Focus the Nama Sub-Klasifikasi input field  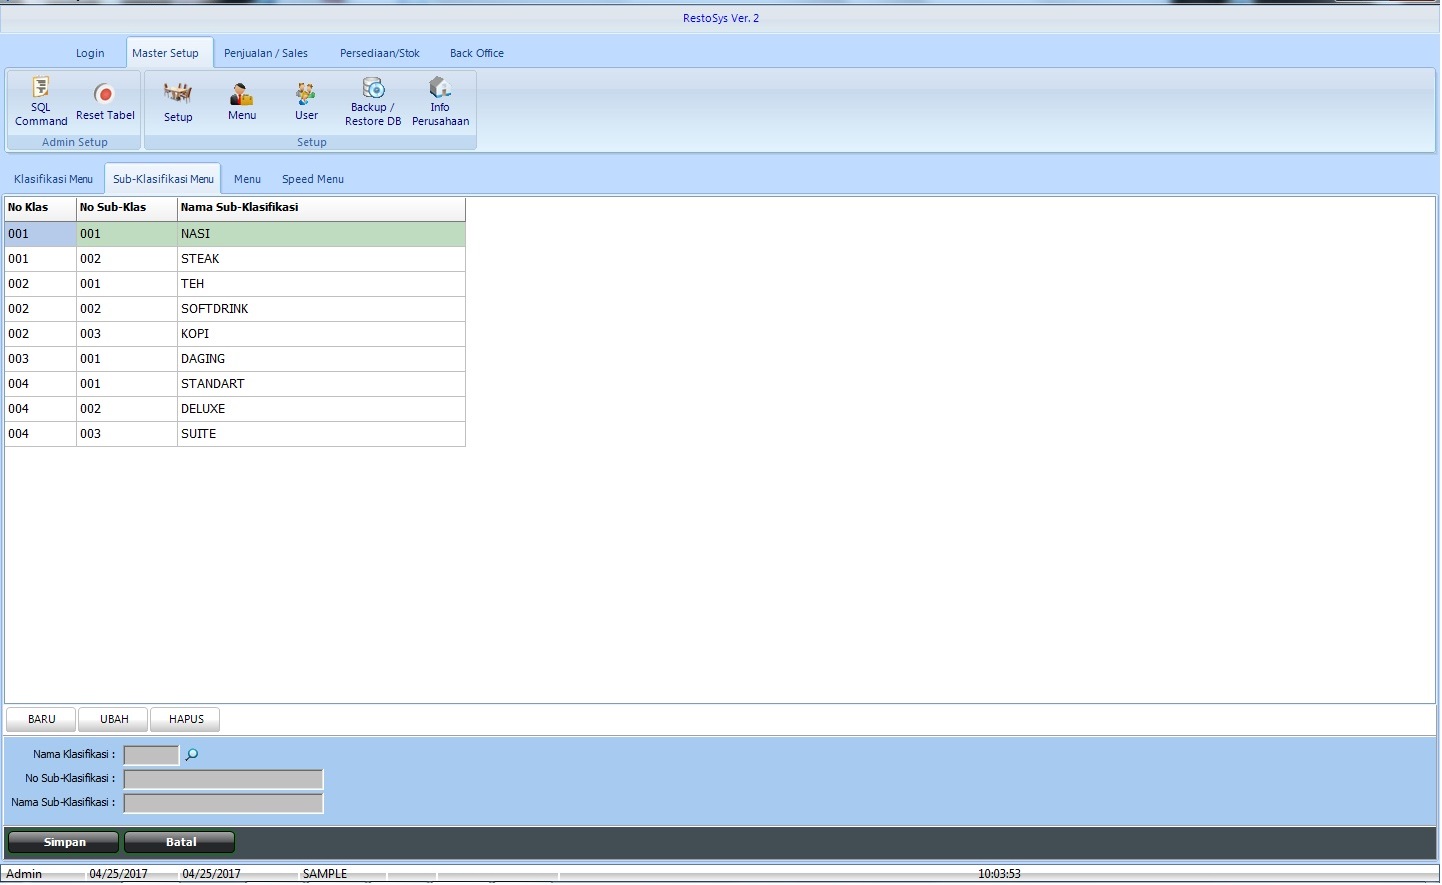click(x=223, y=803)
